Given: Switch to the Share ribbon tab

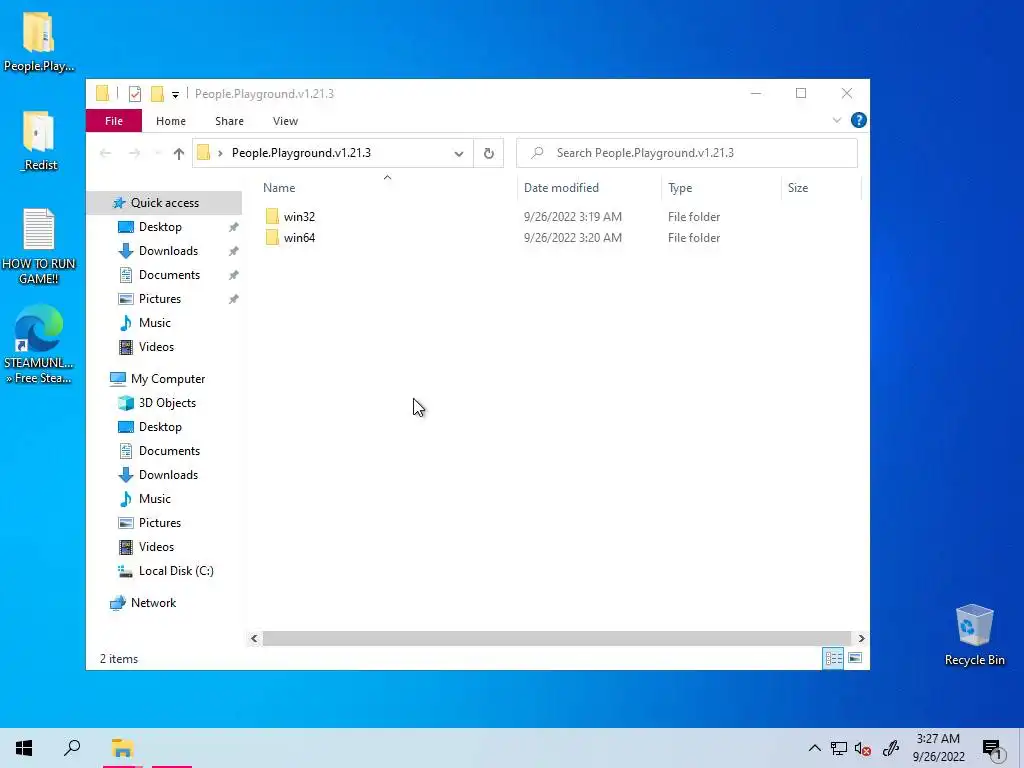Looking at the screenshot, I should coord(229,121).
